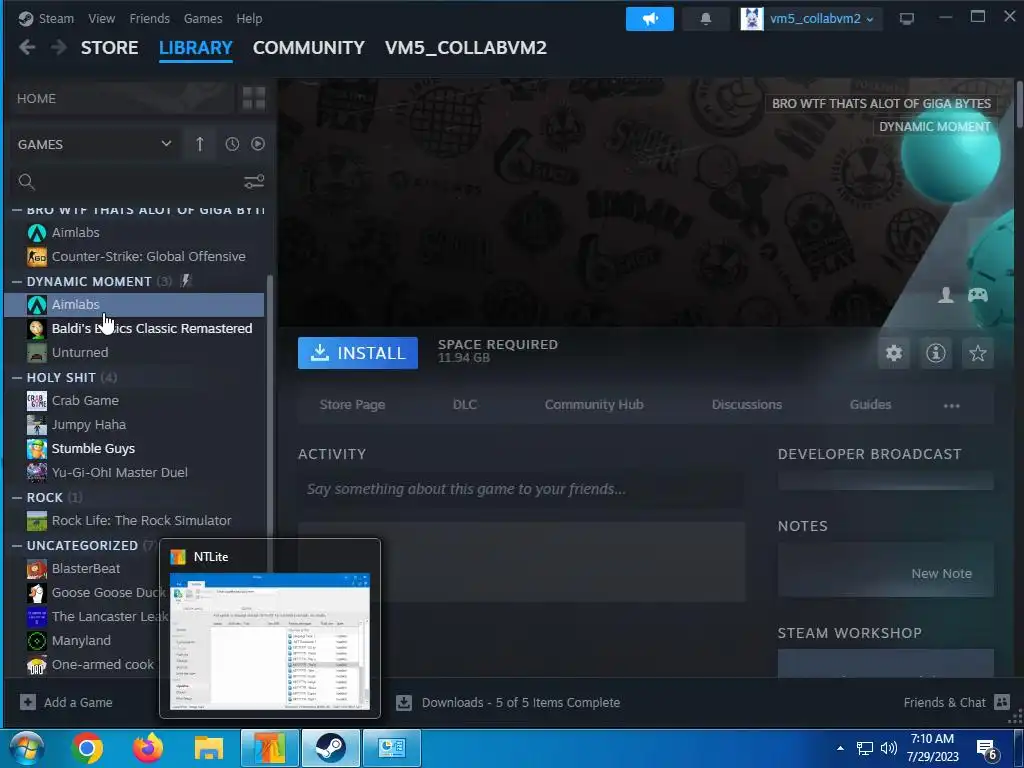This screenshot has width=1024, height=768.
Task: Select Crab Game
Action: coord(134,400)
